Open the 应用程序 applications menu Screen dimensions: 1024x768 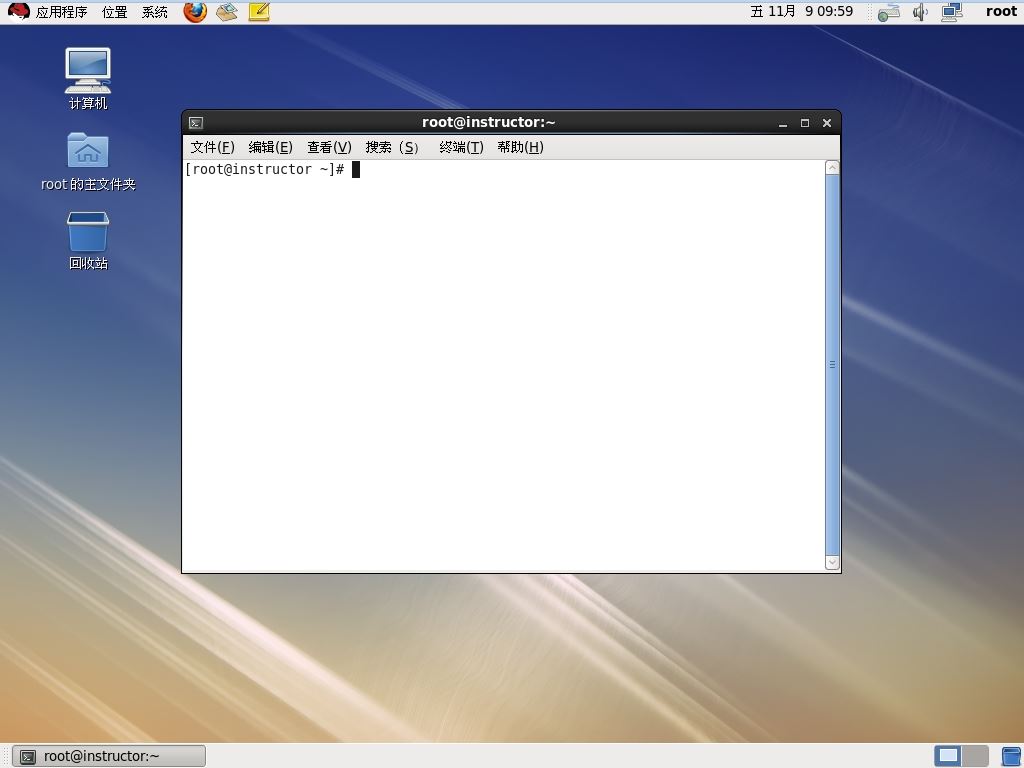coord(61,12)
